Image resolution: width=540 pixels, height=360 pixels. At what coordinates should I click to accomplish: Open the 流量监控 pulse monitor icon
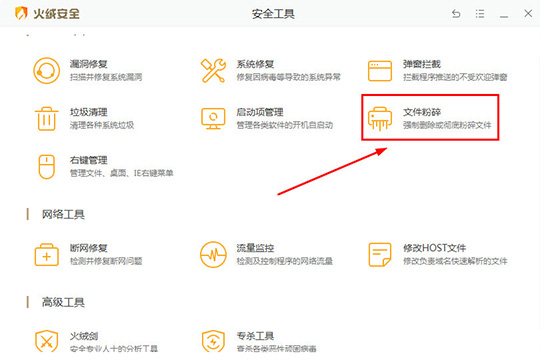click(213, 255)
